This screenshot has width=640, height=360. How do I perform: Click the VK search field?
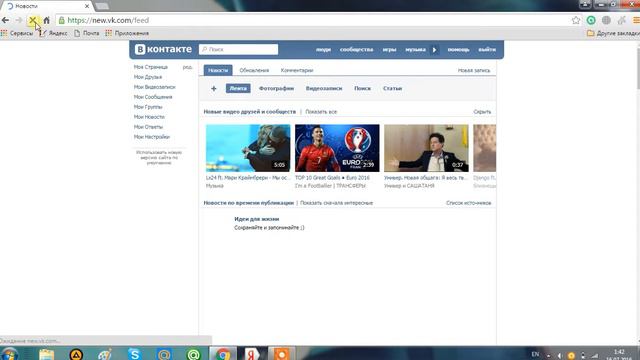tap(238, 49)
